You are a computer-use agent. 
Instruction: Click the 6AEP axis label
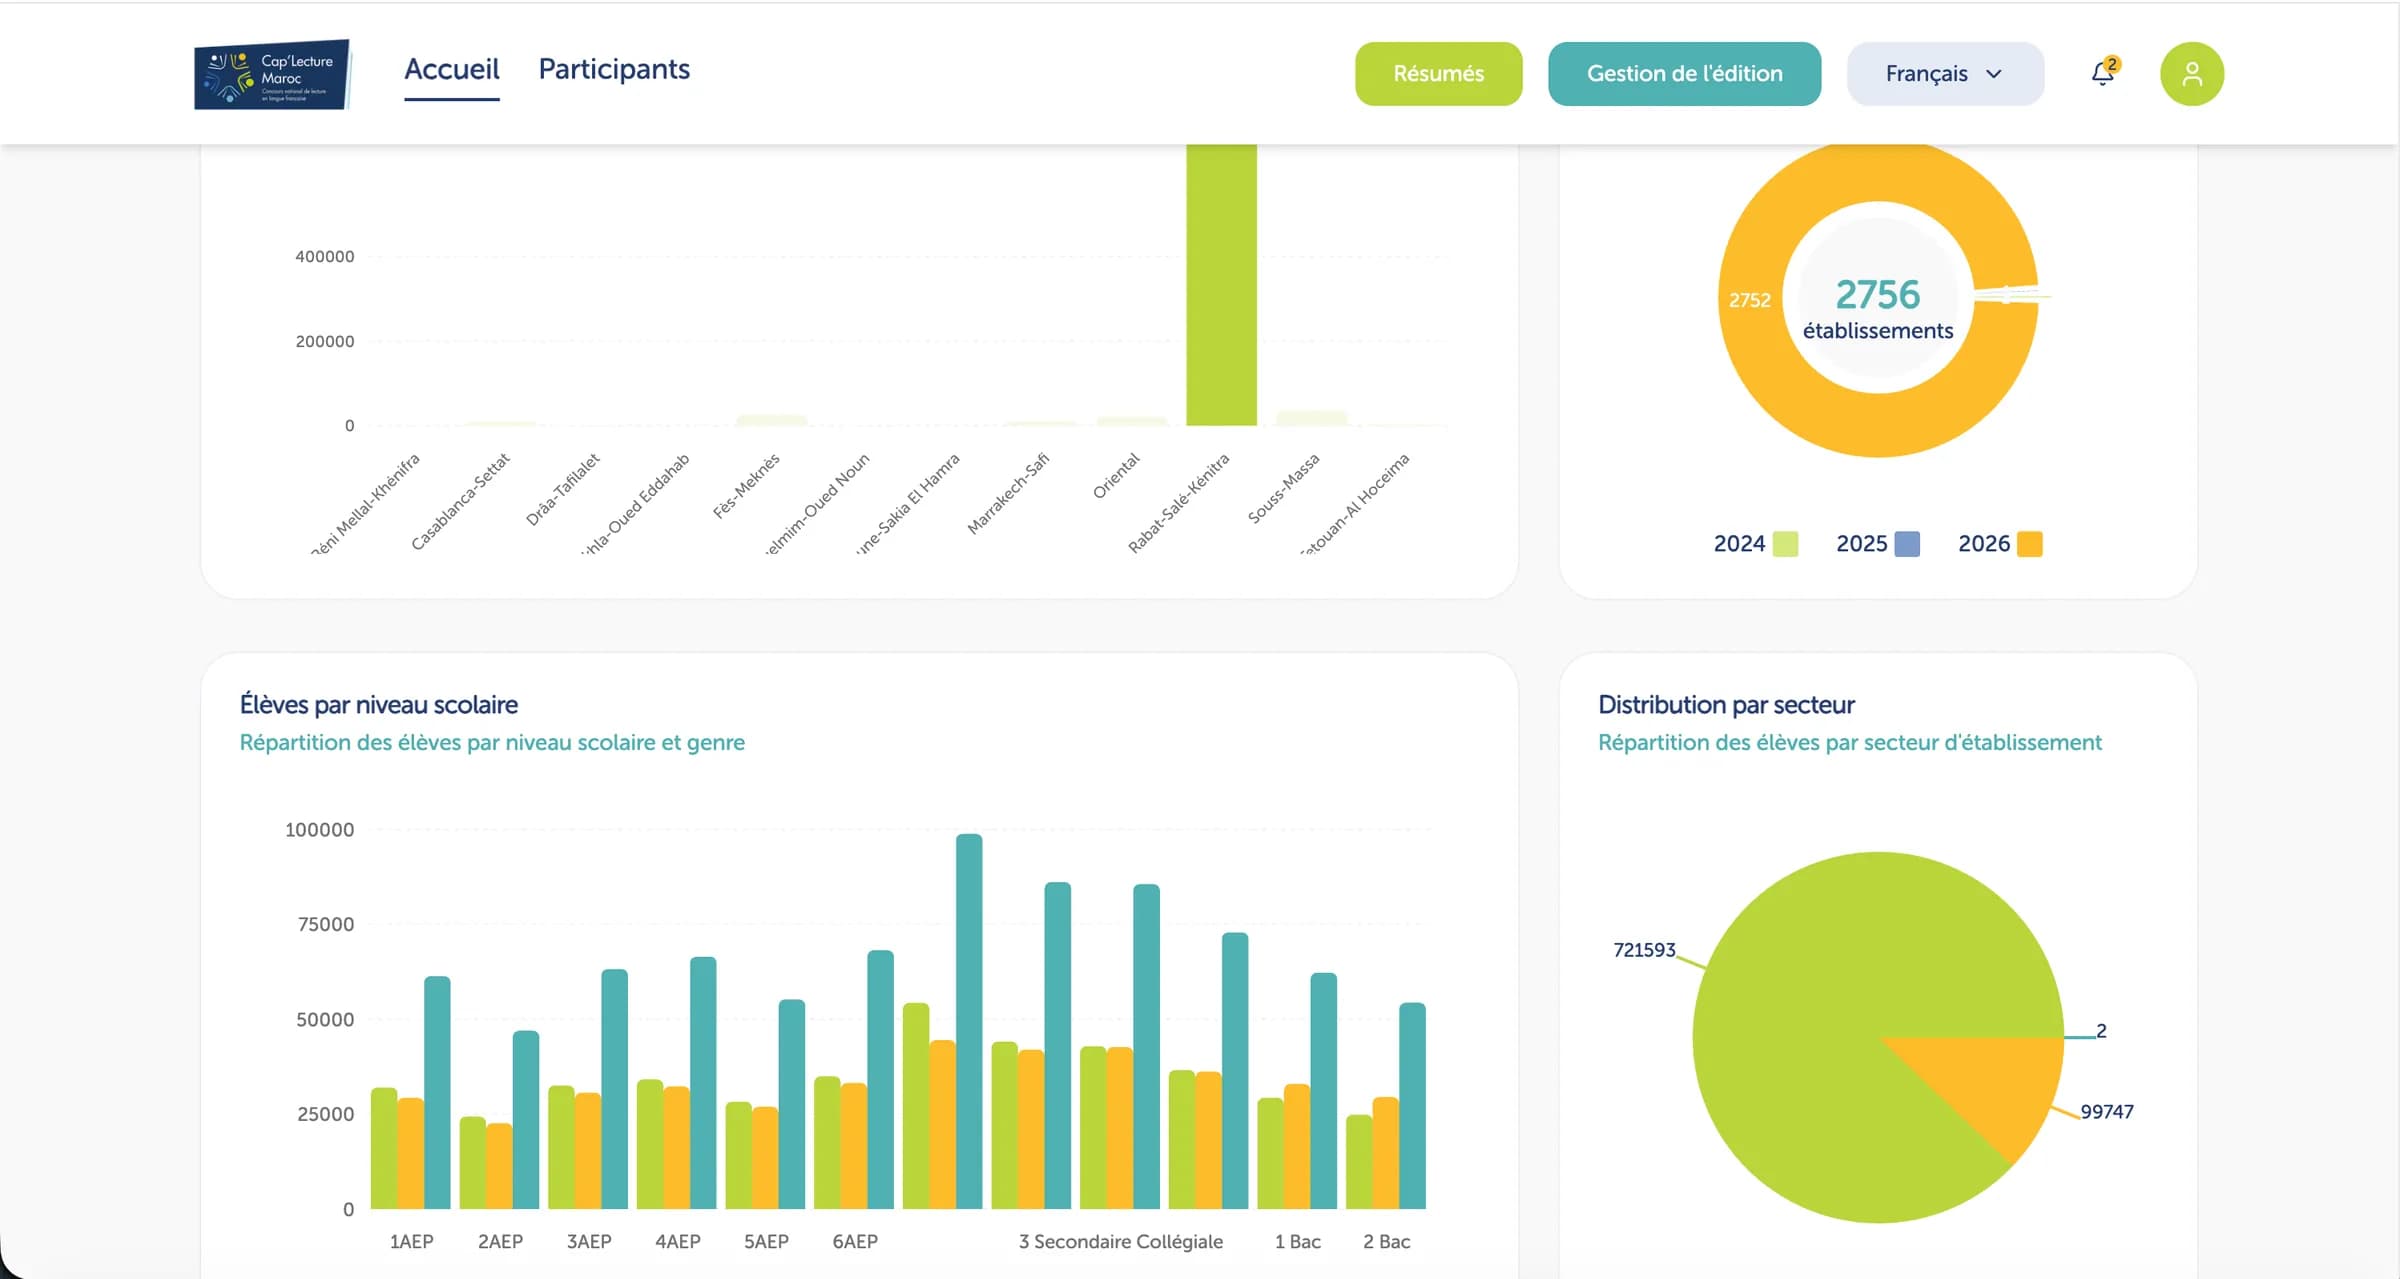tap(855, 1242)
